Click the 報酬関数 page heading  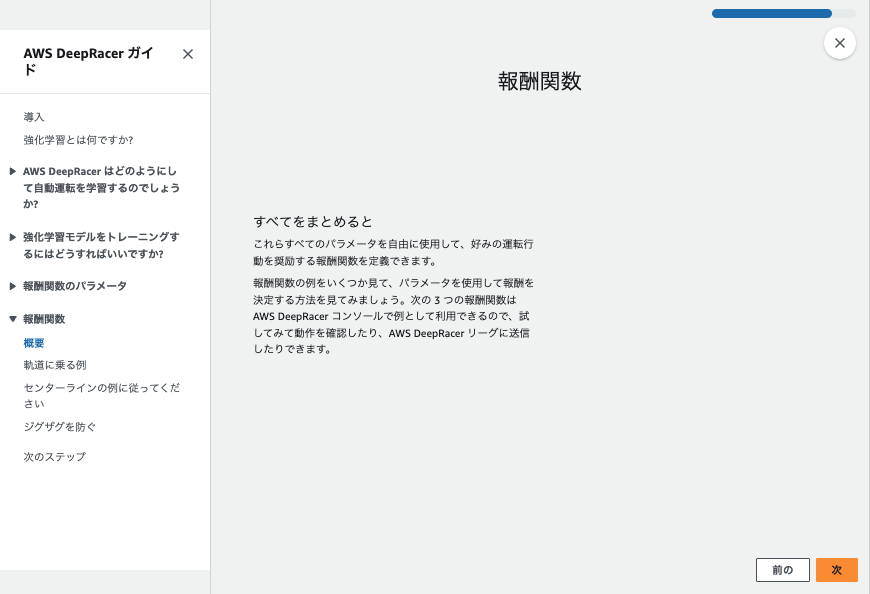(x=539, y=81)
